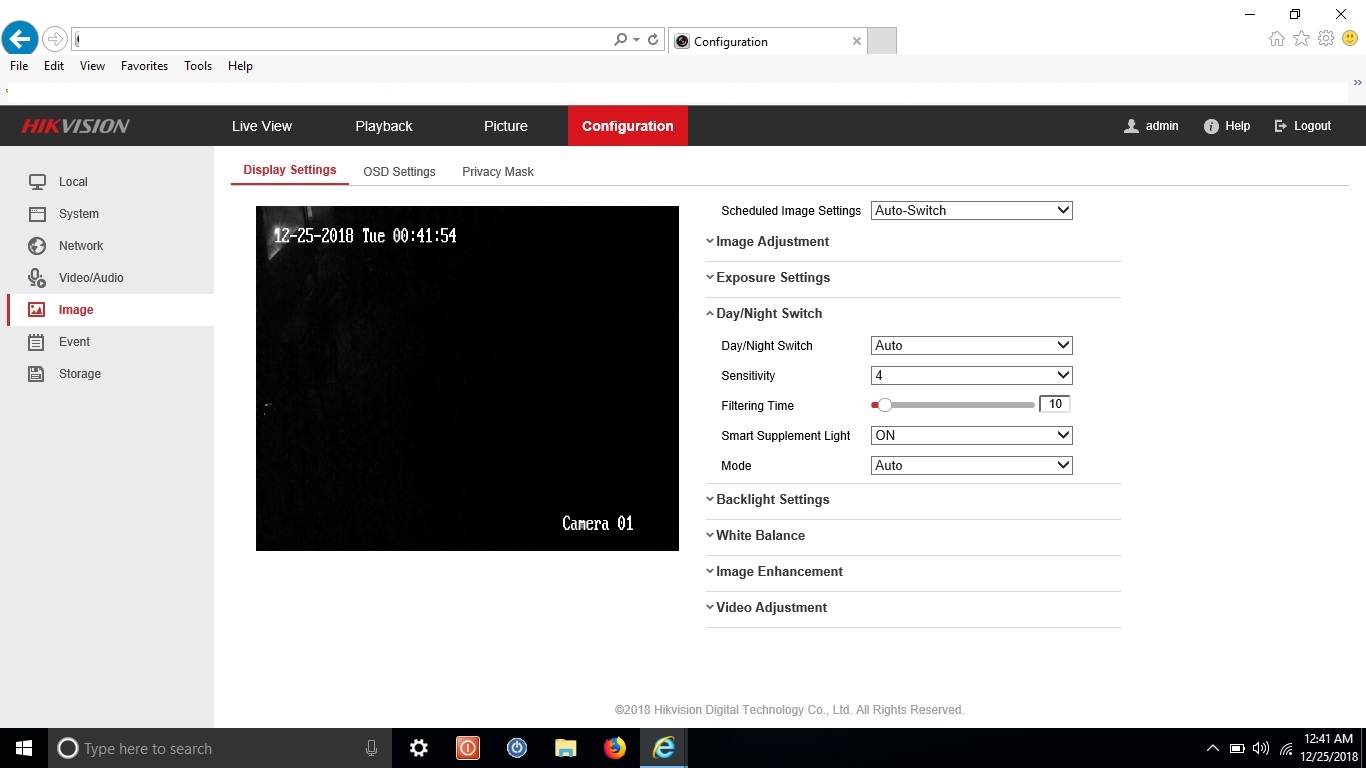Click the browser back arrow button
Image resolution: width=1366 pixels, height=768 pixels.
(19, 40)
